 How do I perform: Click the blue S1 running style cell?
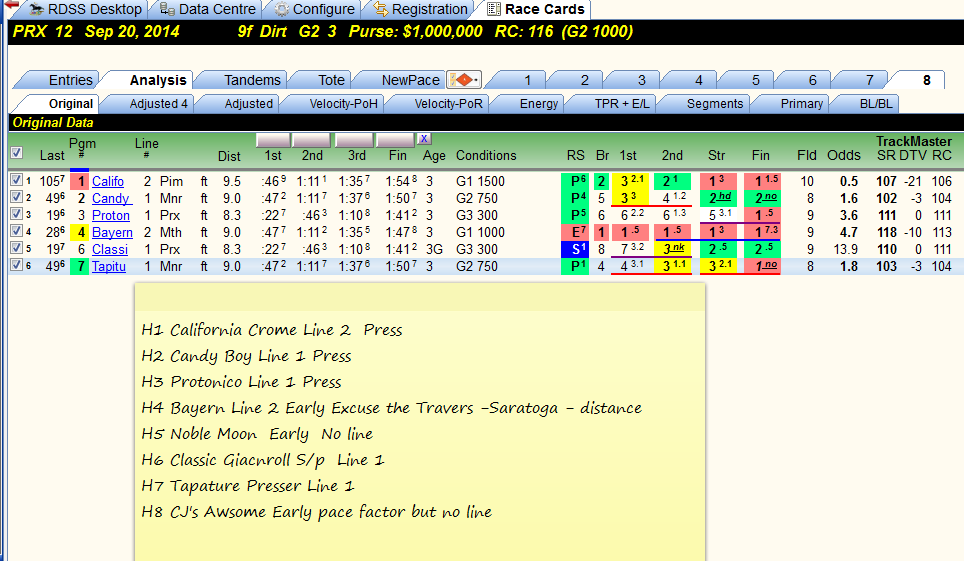coord(575,250)
